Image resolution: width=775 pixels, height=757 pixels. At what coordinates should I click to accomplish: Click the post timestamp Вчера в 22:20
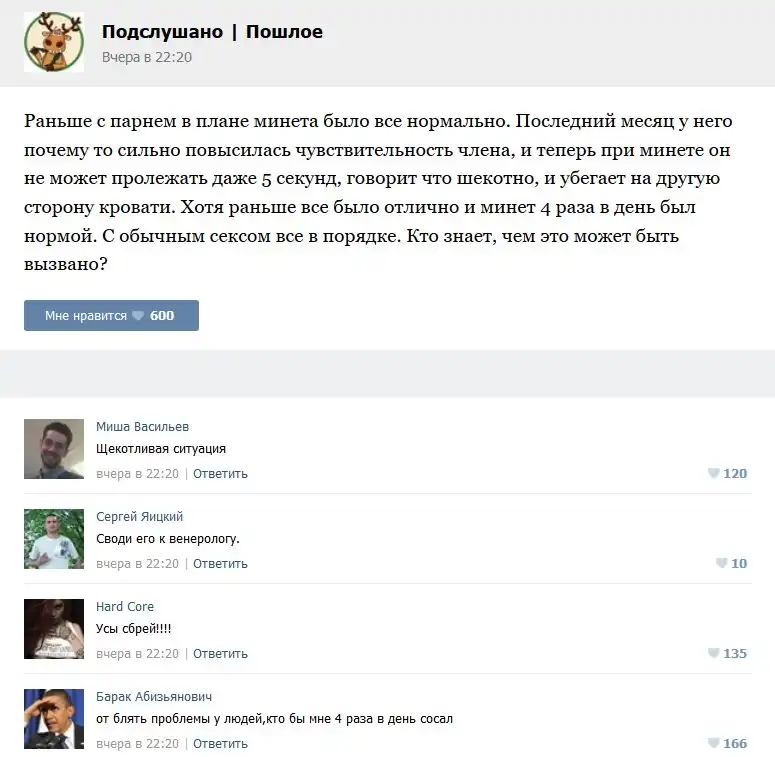(x=147, y=57)
